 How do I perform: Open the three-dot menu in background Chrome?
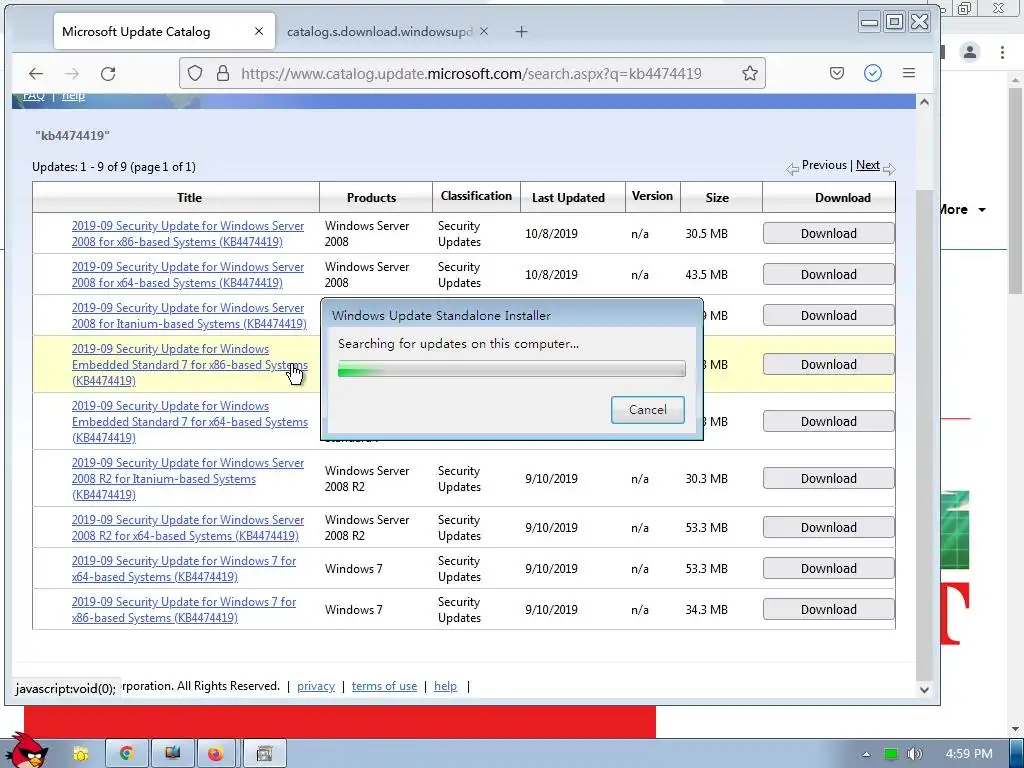[1002, 52]
